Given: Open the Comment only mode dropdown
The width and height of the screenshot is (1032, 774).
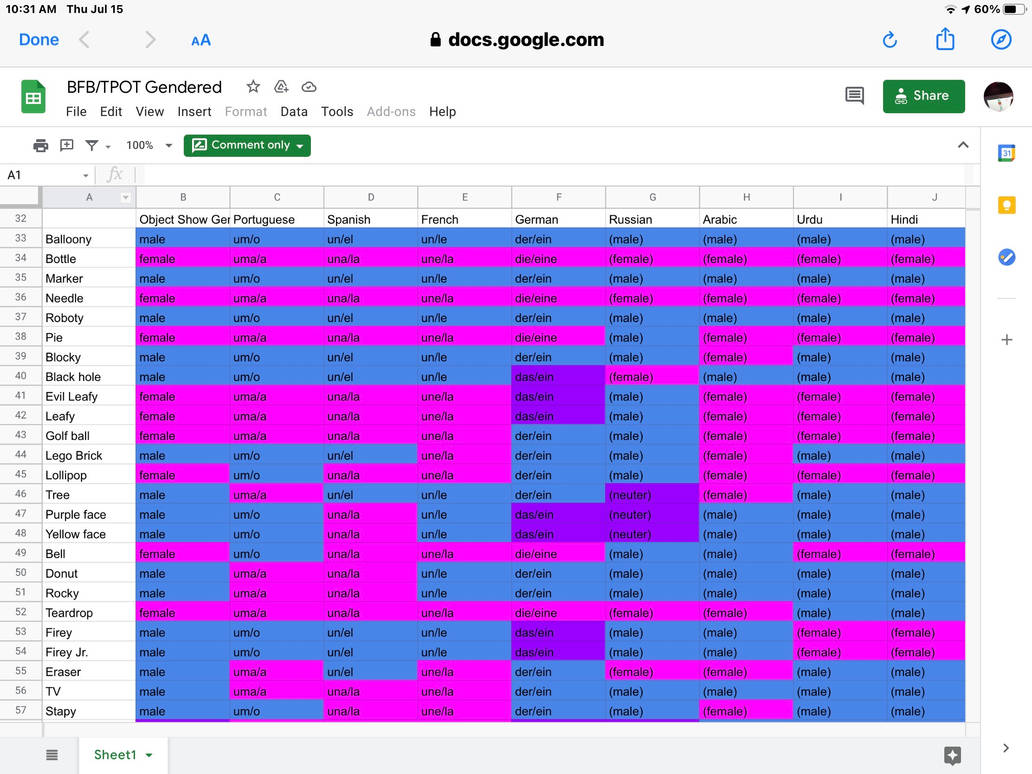Looking at the screenshot, I should [247, 145].
